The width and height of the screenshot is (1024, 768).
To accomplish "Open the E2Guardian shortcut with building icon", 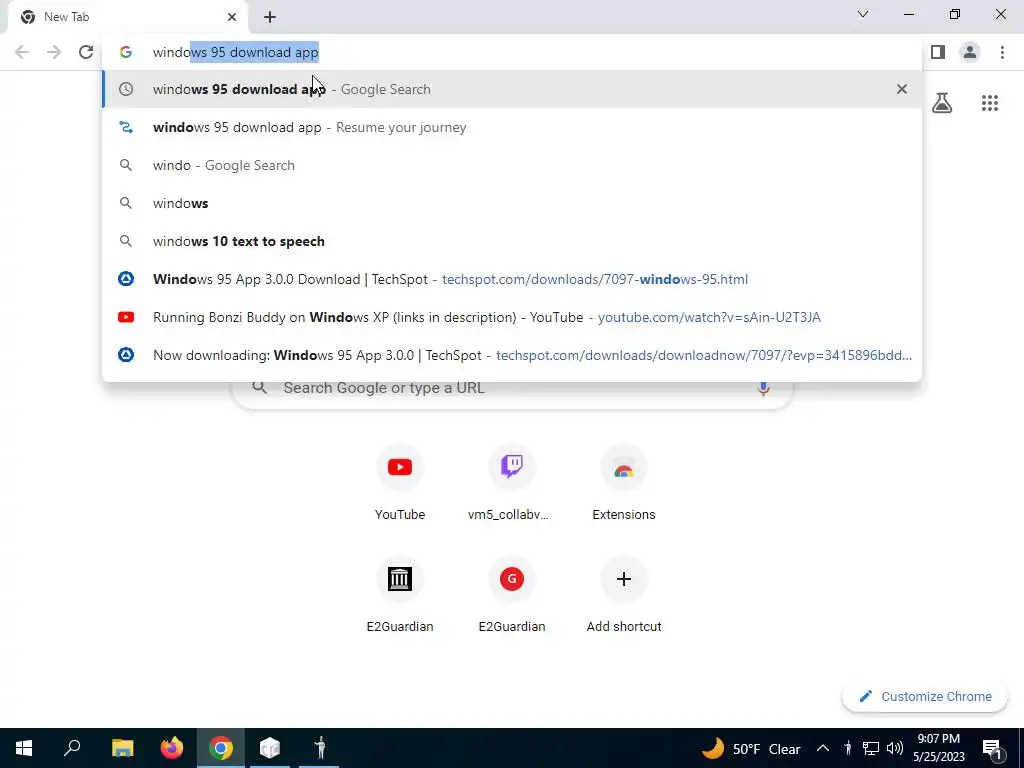I will (400, 596).
